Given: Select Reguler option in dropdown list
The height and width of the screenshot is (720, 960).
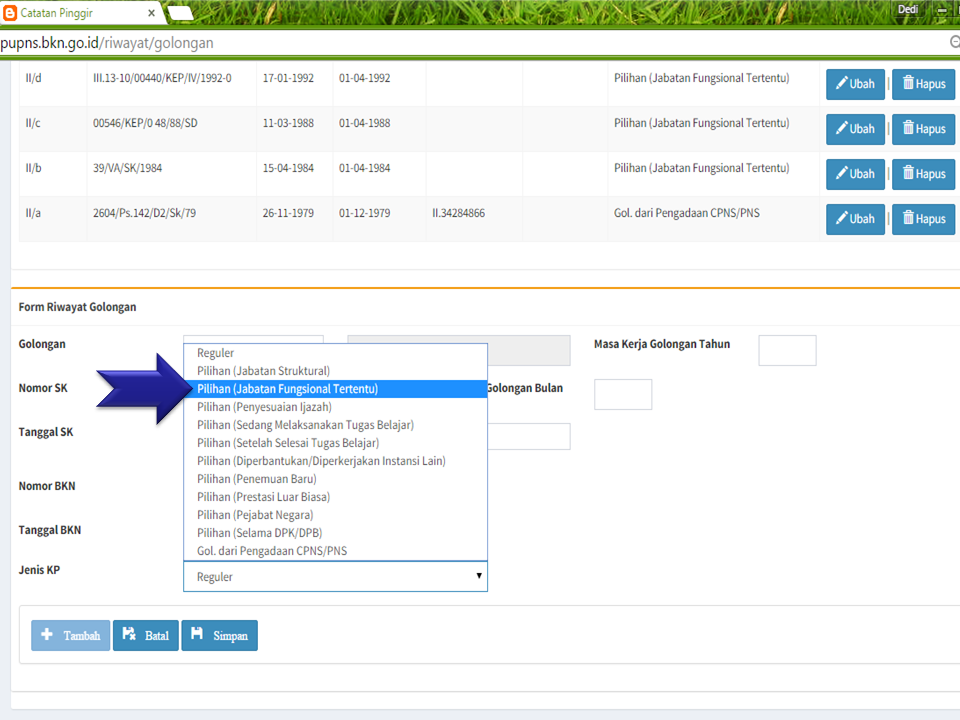Looking at the screenshot, I should pyautogui.click(x=336, y=353).
